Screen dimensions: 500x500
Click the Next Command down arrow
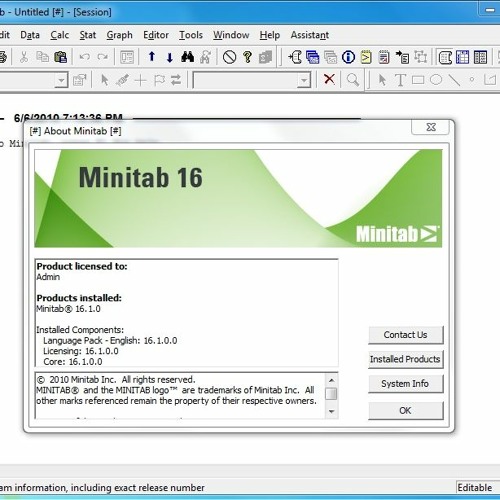point(170,57)
